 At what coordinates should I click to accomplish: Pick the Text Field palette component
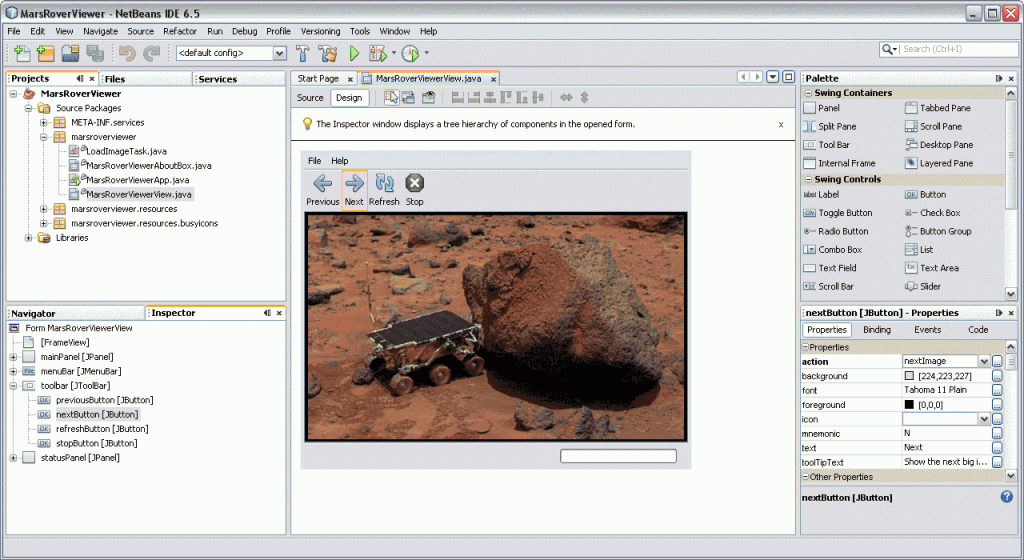[x=829, y=268]
